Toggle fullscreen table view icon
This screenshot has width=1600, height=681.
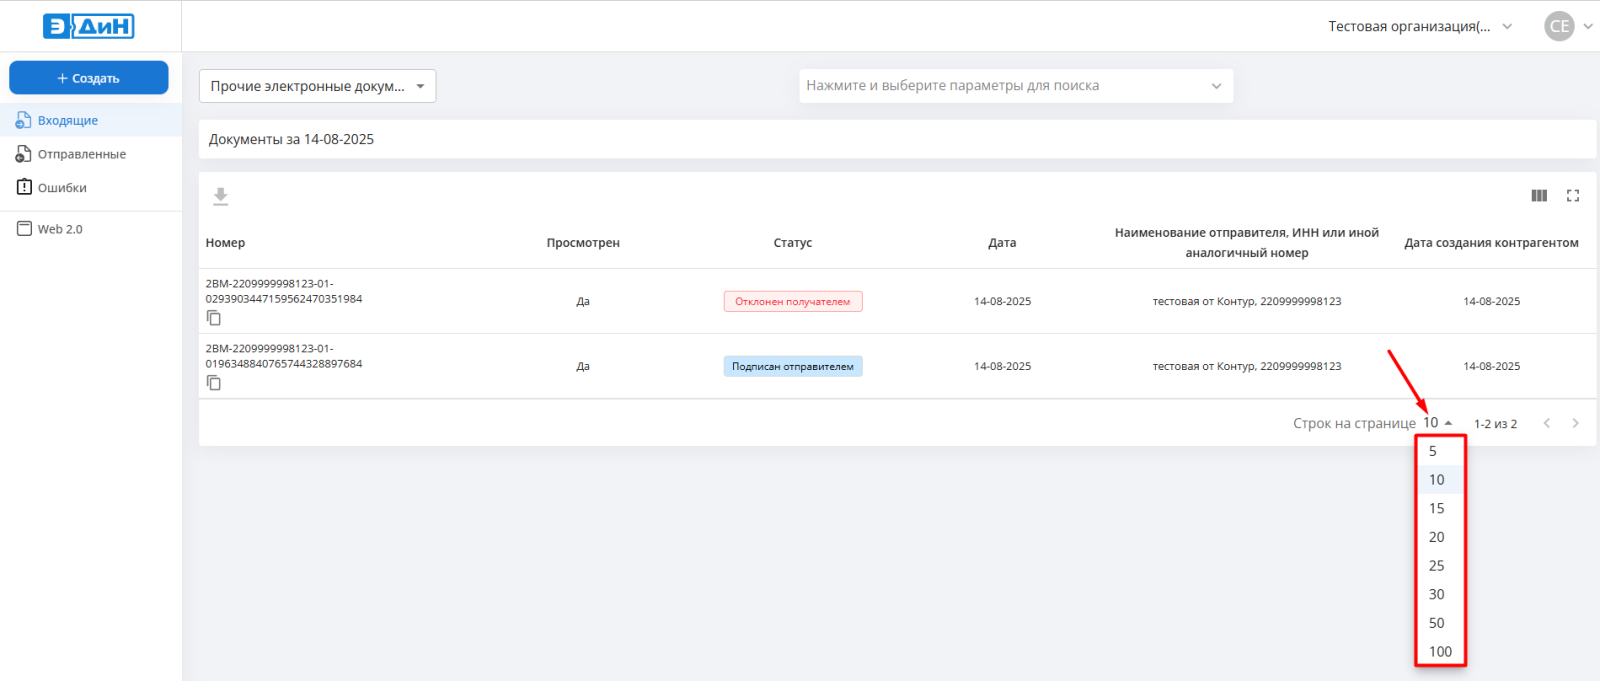1573,196
